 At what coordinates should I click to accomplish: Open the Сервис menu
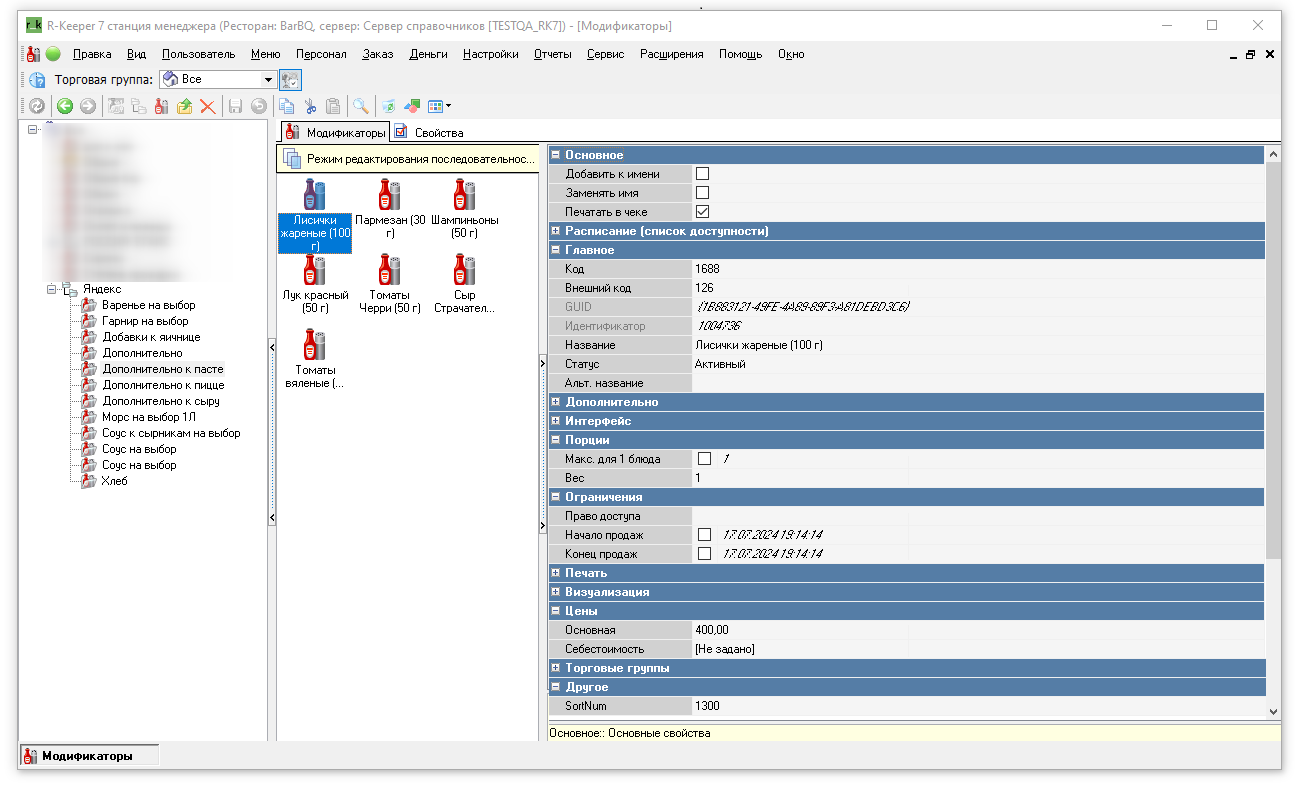pyautogui.click(x=605, y=54)
